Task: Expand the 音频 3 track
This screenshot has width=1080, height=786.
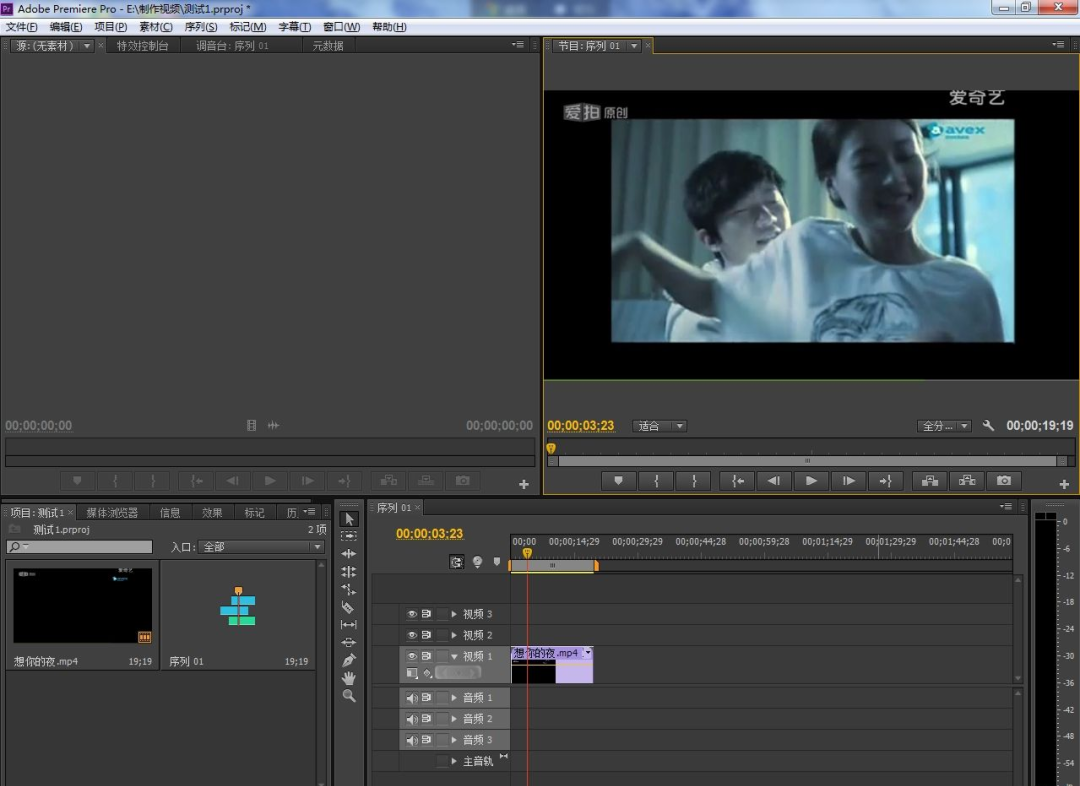Action: pos(454,740)
